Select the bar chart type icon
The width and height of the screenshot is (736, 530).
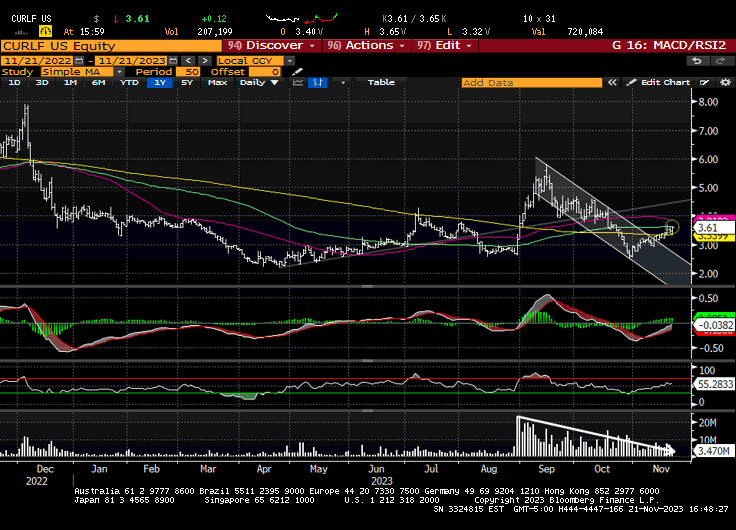click(318, 83)
